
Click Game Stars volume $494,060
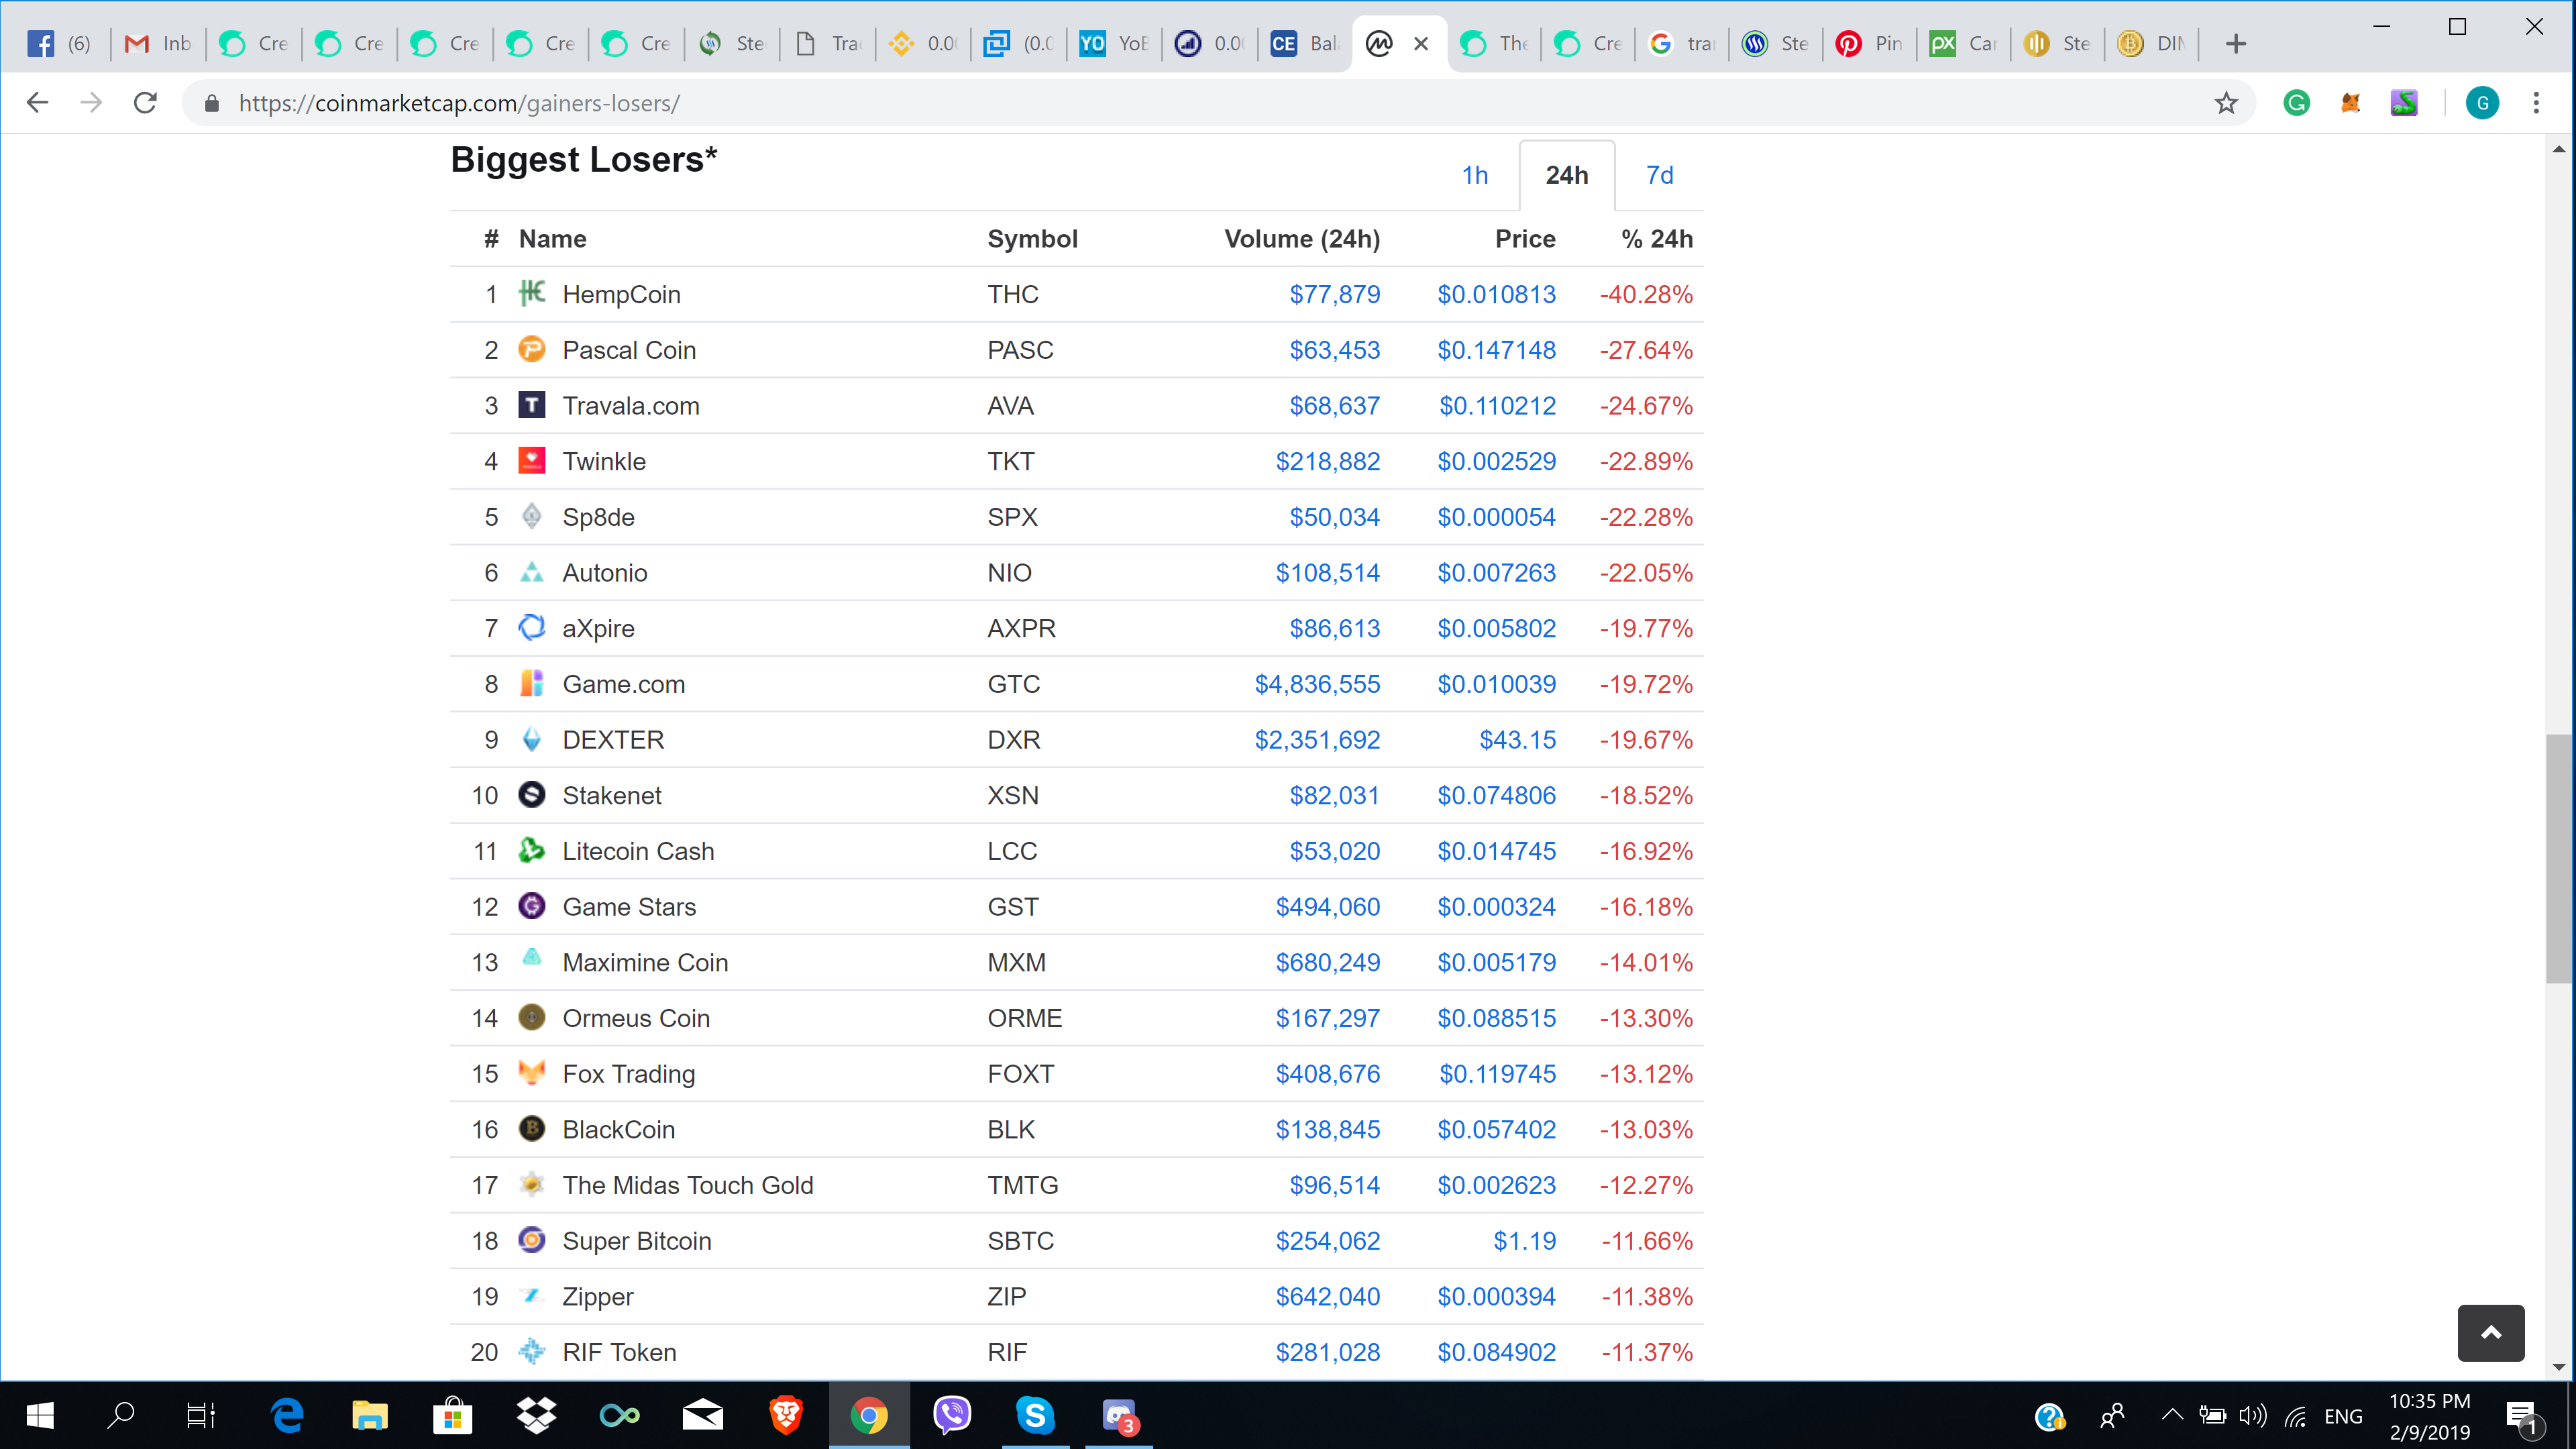[1327, 907]
